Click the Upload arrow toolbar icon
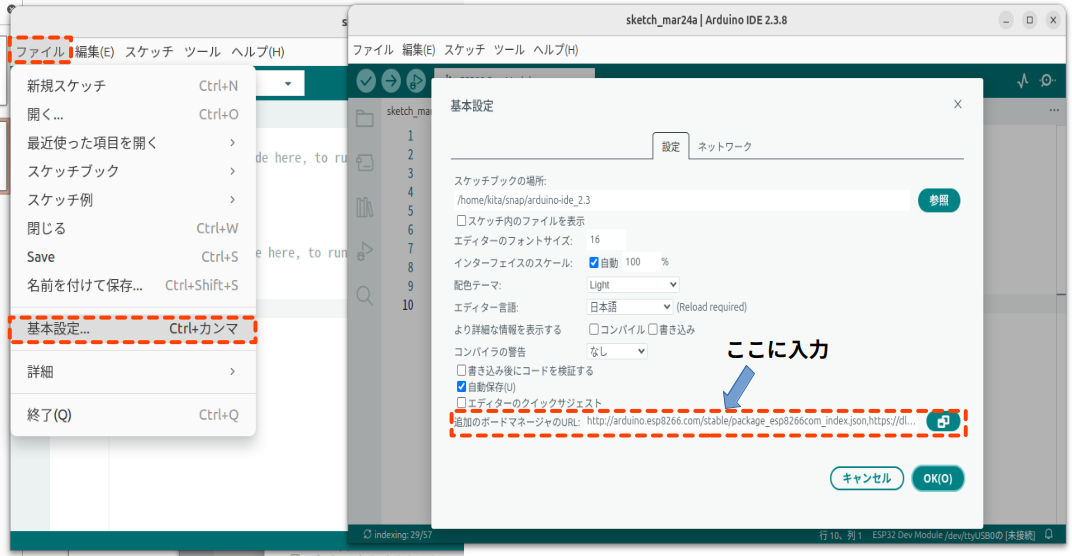The height and width of the screenshot is (556, 1072). pos(391,81)
